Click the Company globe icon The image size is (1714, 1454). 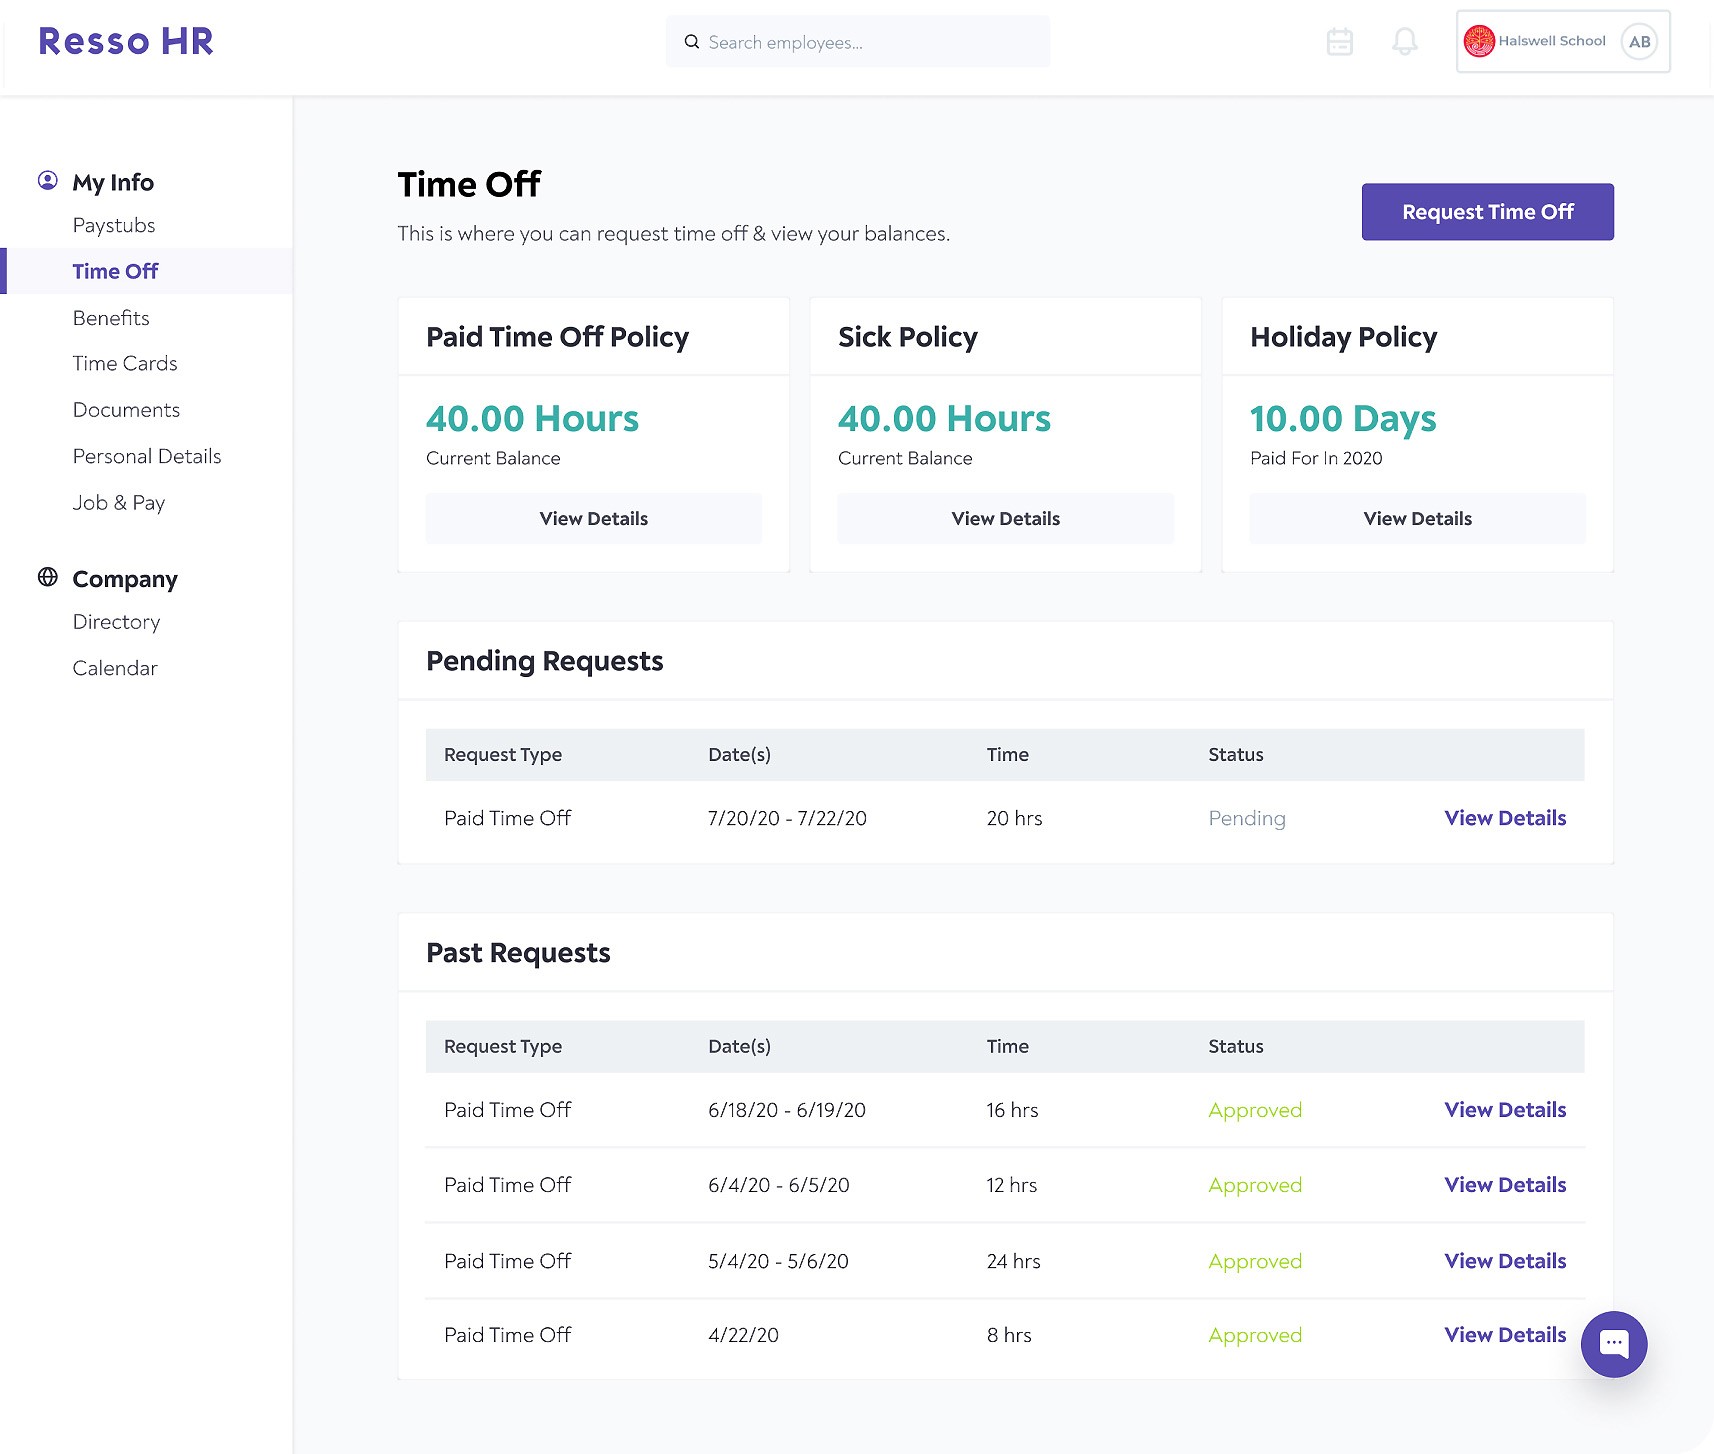click(48, 577)
